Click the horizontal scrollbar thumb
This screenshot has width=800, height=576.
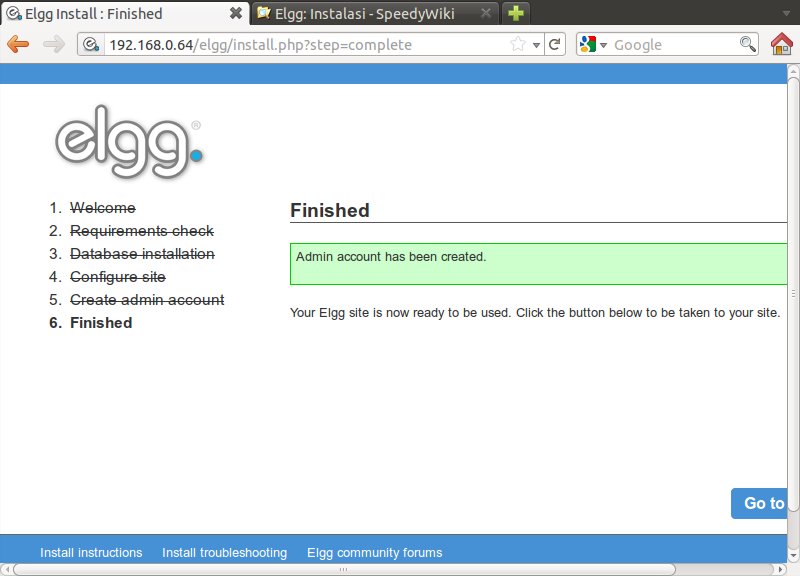click(x=344, y=569)
